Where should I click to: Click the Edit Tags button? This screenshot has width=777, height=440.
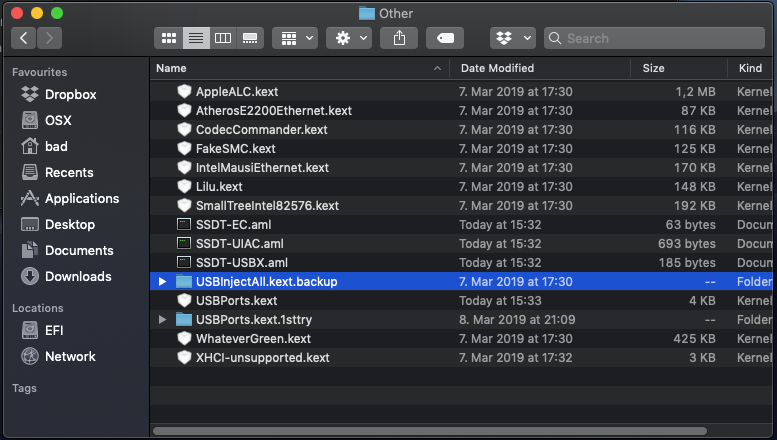(x=445, y=38)
